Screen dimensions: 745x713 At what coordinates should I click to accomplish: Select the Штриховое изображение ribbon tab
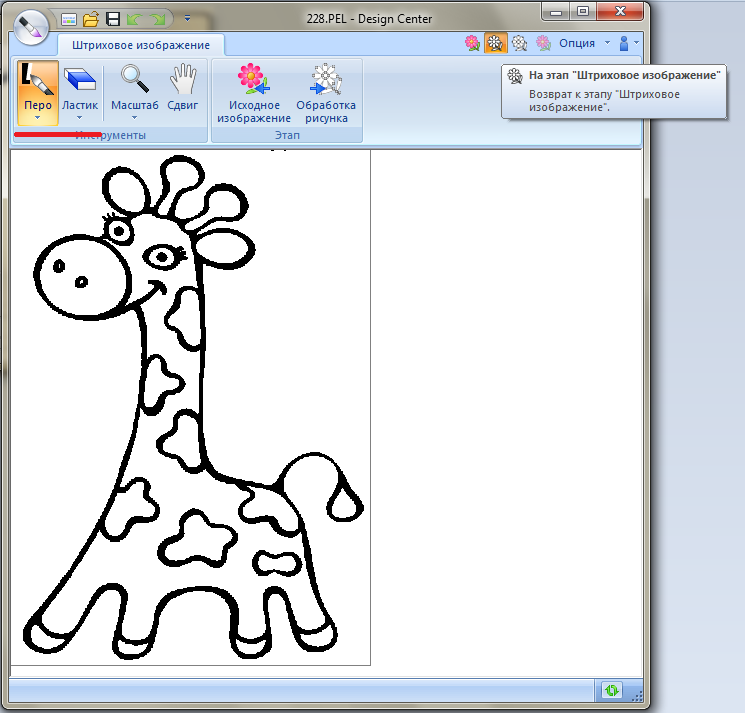(x=141, y=45)
